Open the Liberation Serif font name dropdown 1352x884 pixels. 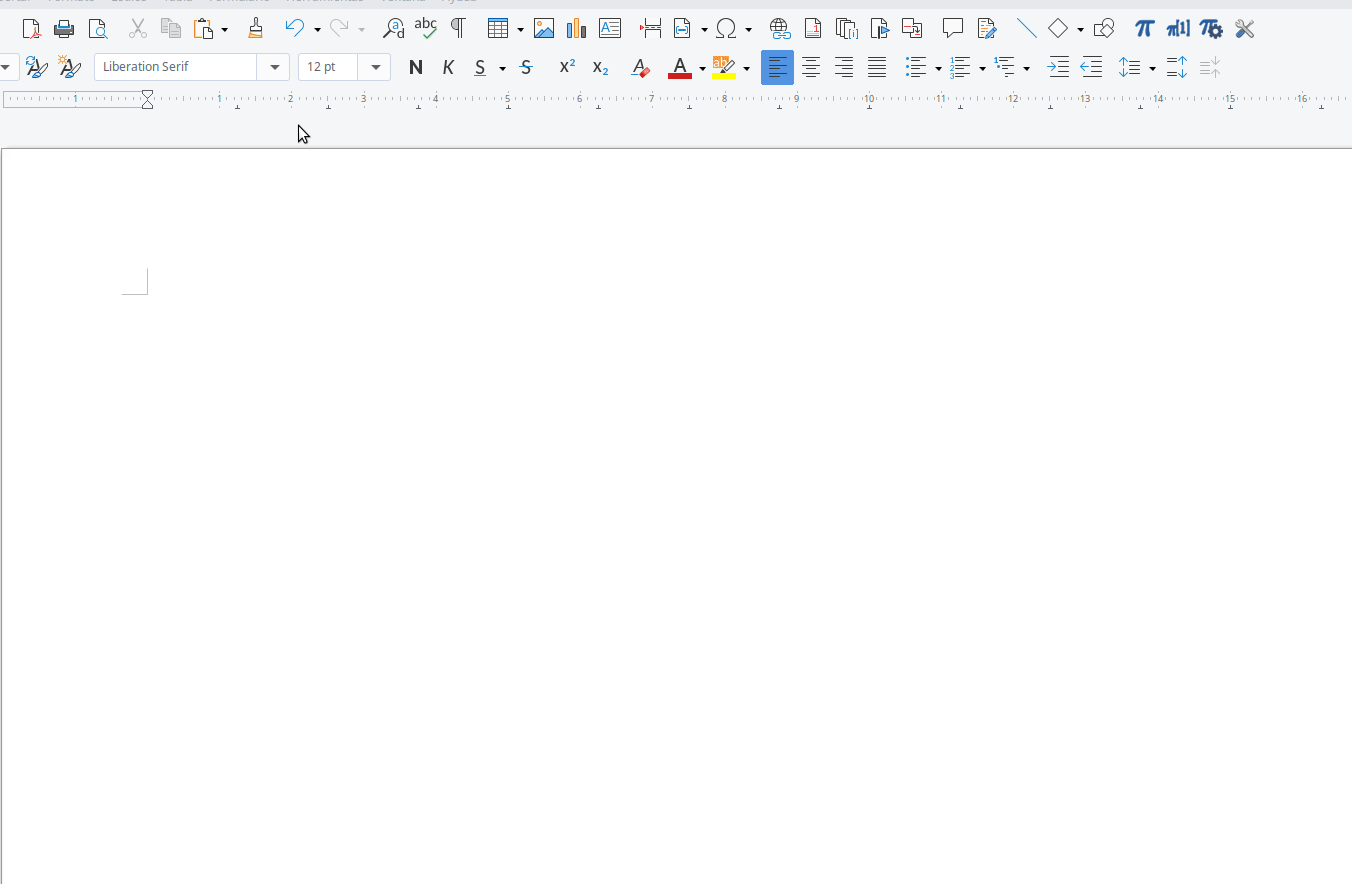[x=274, y=67]
